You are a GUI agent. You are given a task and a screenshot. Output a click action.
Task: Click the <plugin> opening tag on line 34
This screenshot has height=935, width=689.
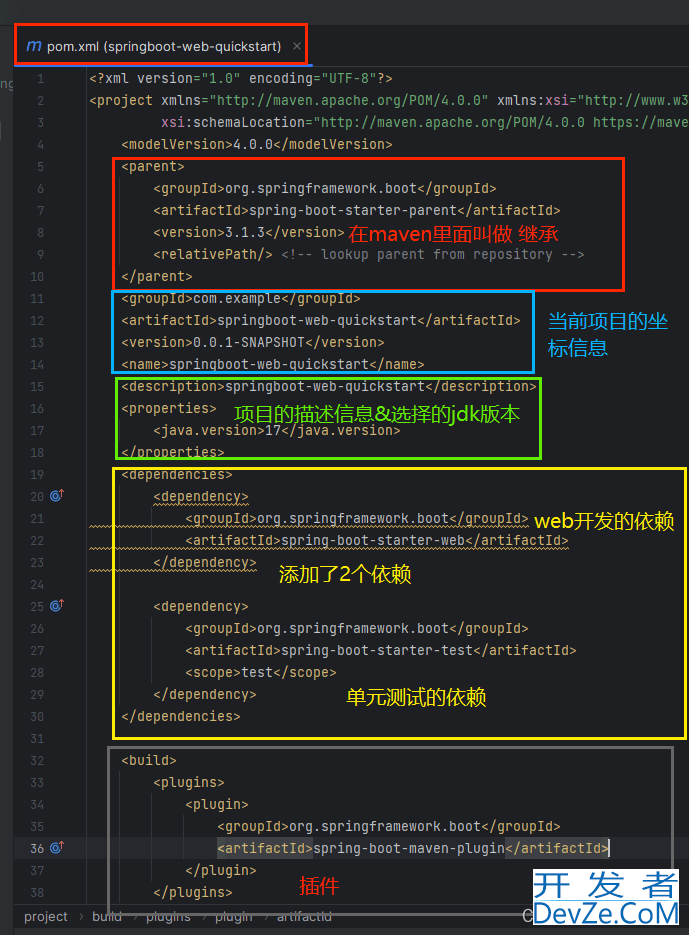click(217, 804)
